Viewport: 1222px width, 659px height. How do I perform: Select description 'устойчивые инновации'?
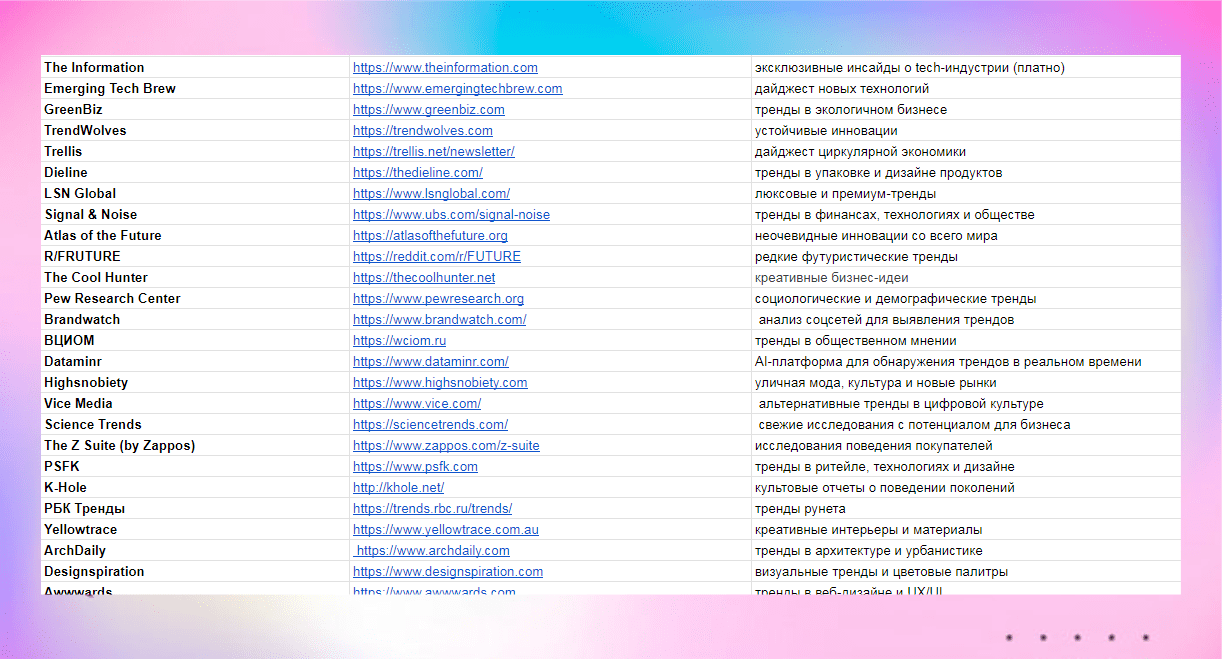pos(826,131)
